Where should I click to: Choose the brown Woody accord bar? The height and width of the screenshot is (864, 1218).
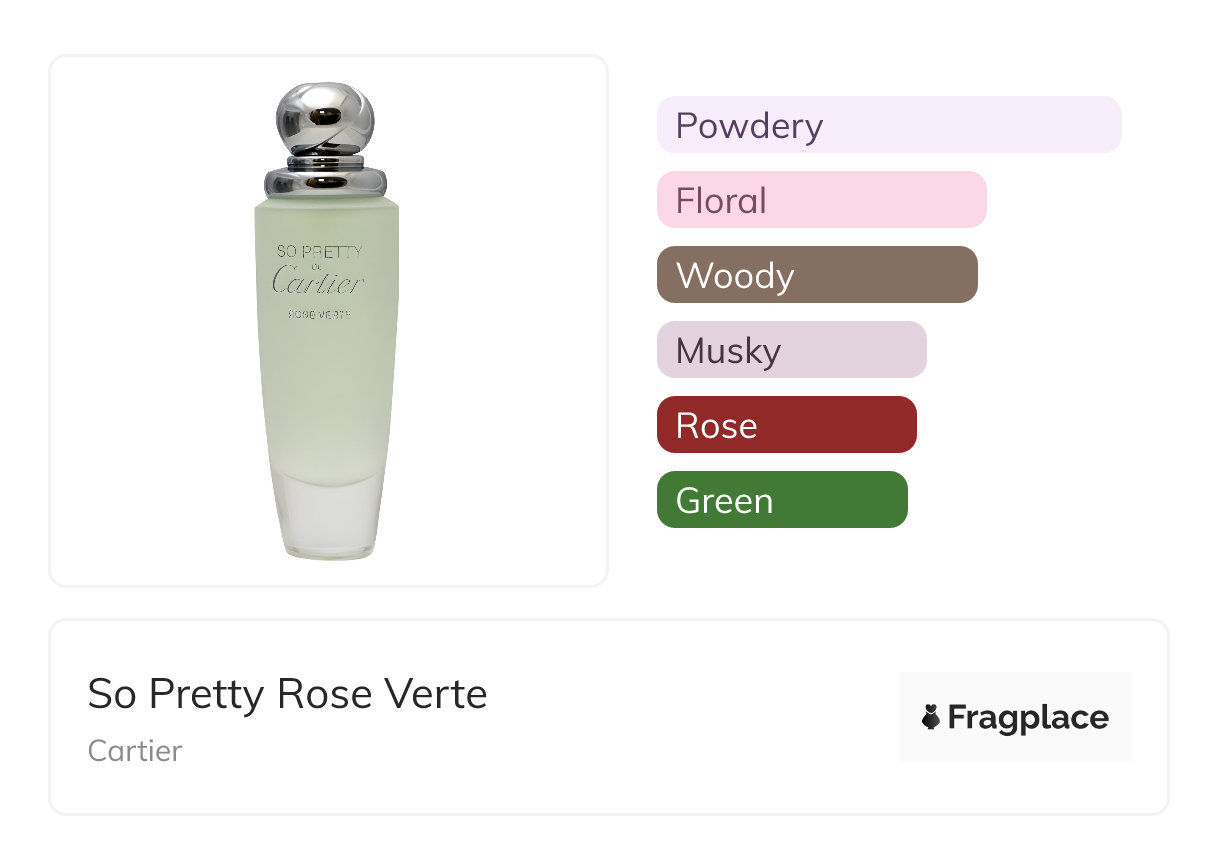(x=817, y=275)
